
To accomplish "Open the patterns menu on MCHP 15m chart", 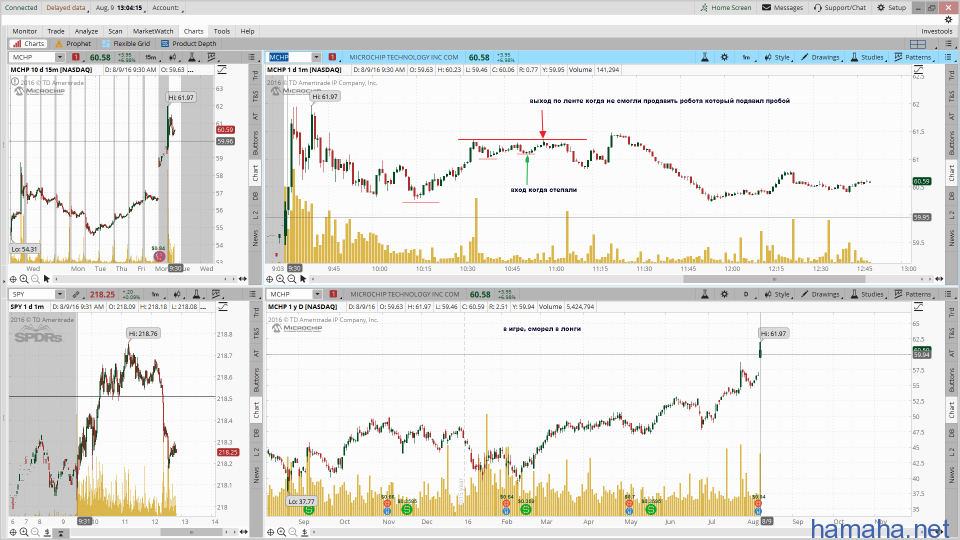I will click(x=212, y=58).
